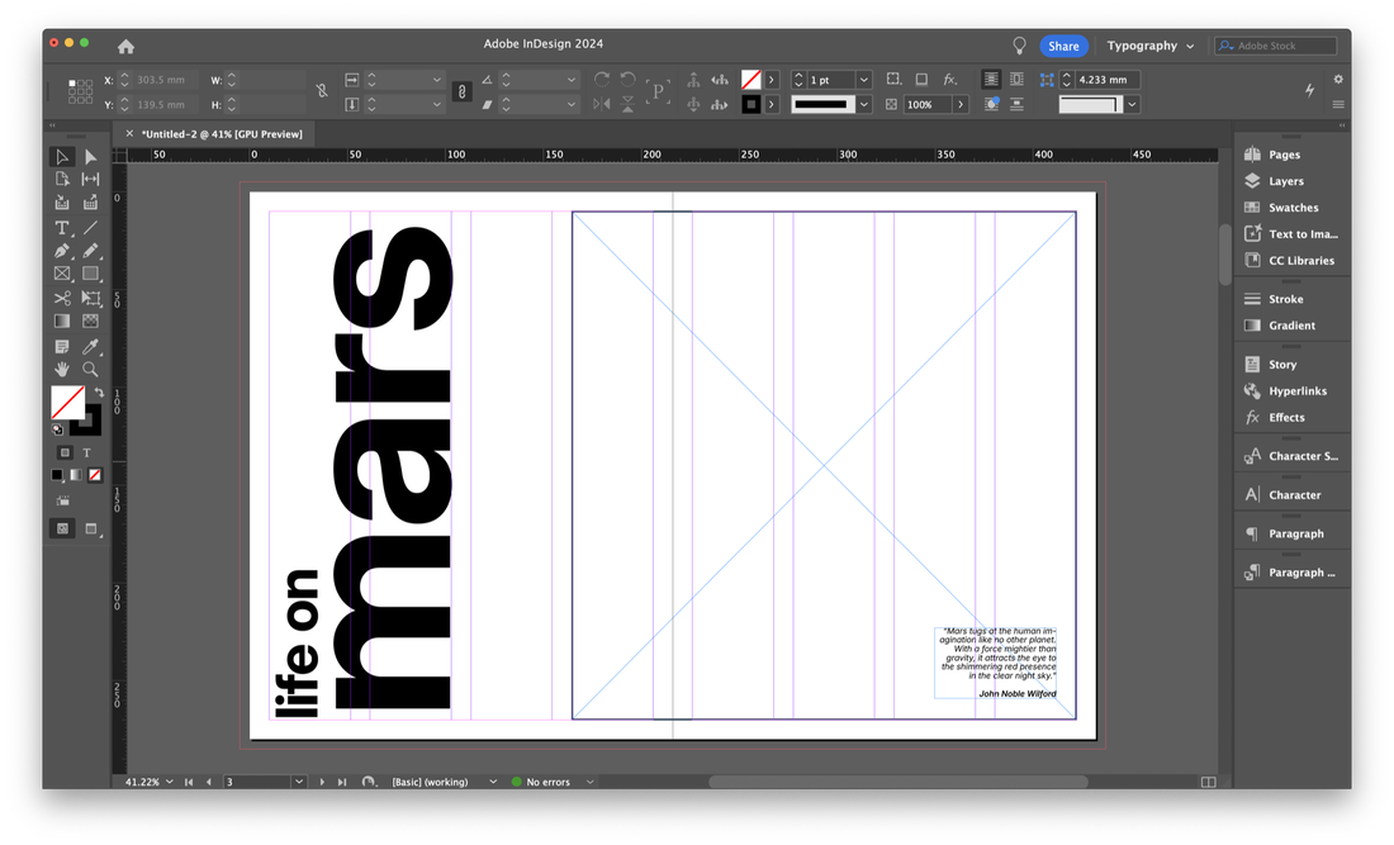The image size is (1394, 845).
Task: Set formatting affects text
Action: coord(87,452)
